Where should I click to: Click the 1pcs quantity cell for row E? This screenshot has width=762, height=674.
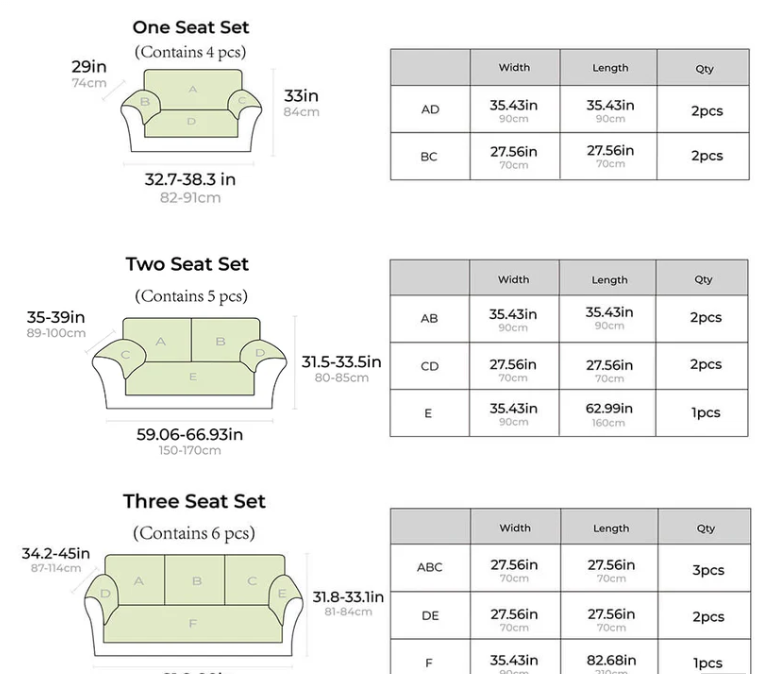(705, 412)
